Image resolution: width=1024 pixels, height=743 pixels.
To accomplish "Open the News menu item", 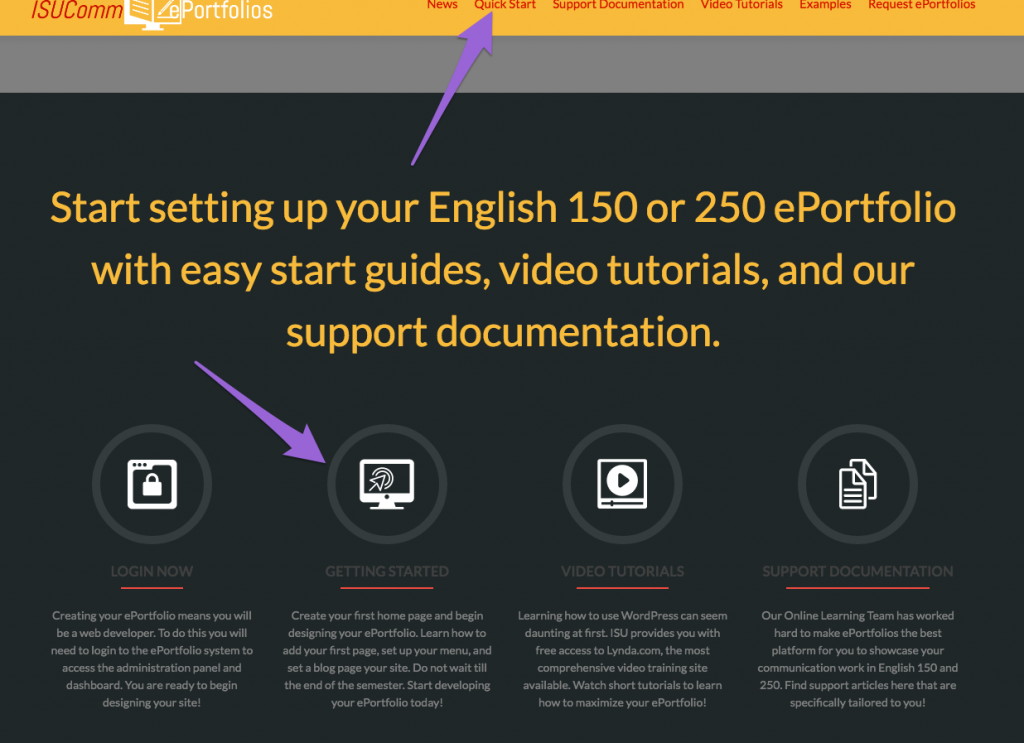I will point(442,5).
